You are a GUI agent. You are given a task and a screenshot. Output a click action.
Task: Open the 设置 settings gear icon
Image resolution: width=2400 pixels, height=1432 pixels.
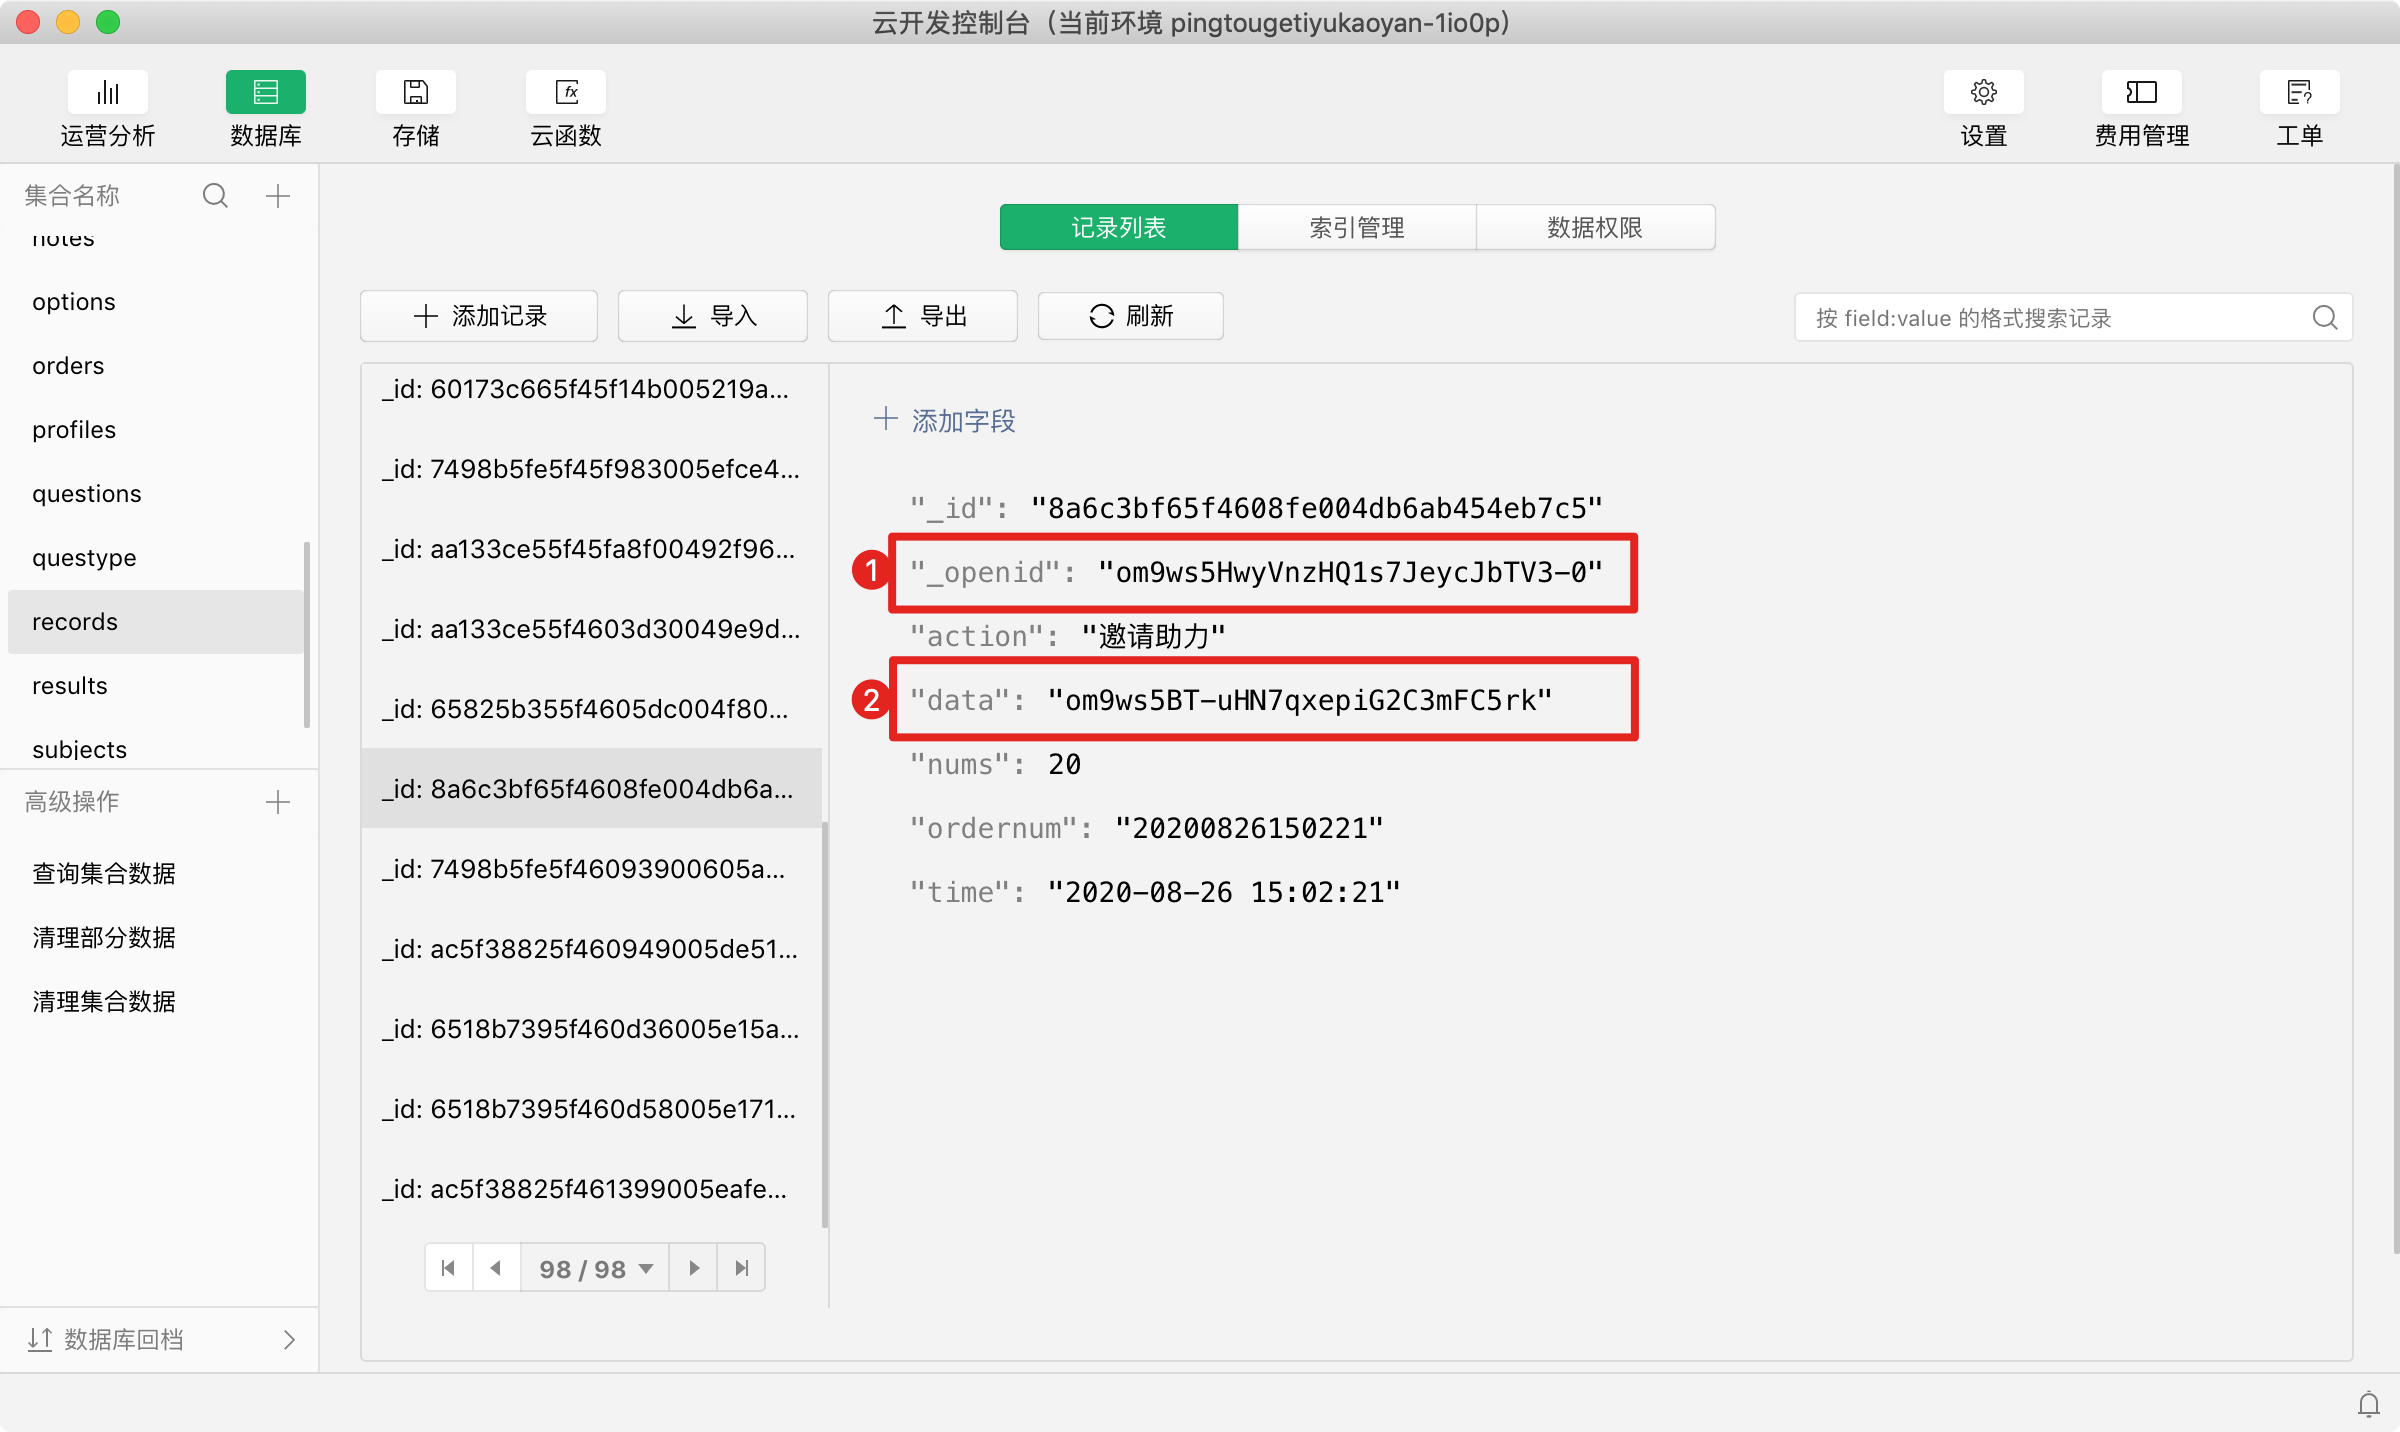[x=1983, y=93]
